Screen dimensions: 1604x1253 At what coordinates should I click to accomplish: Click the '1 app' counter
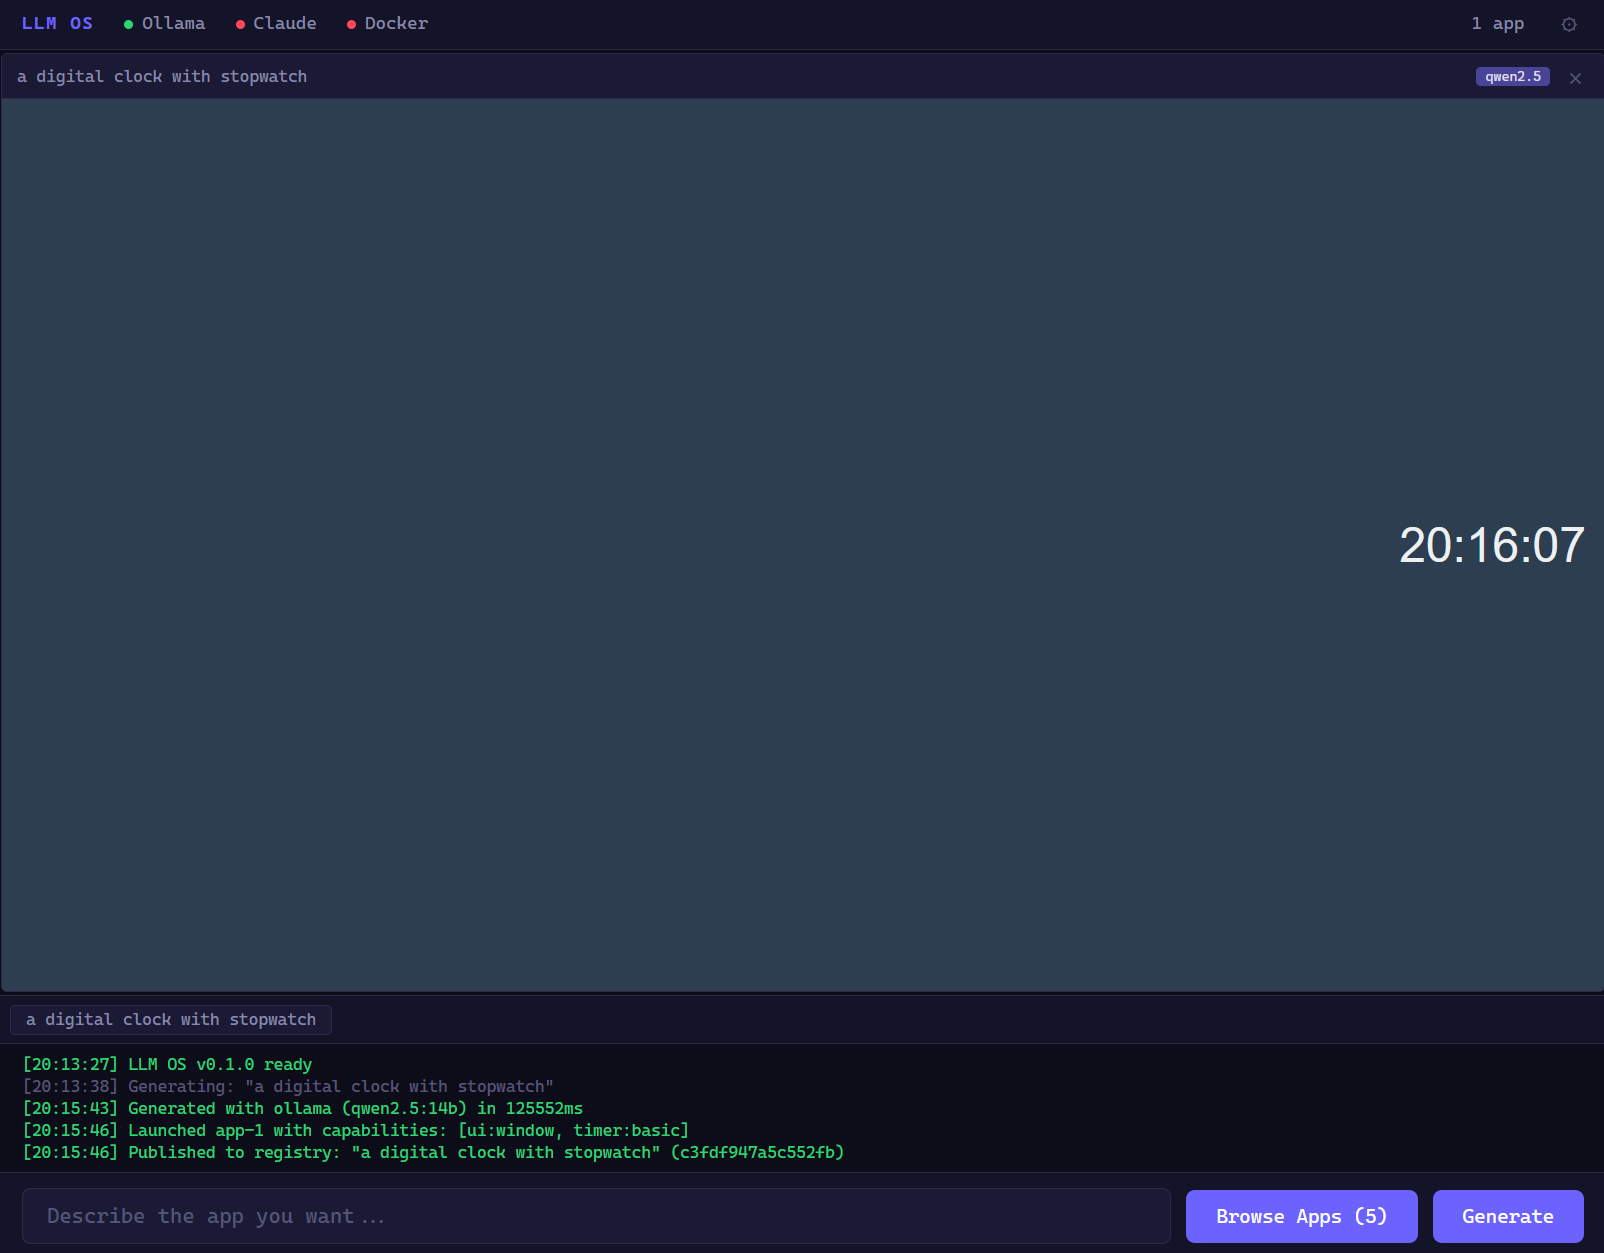click(x=1497, y=23)
